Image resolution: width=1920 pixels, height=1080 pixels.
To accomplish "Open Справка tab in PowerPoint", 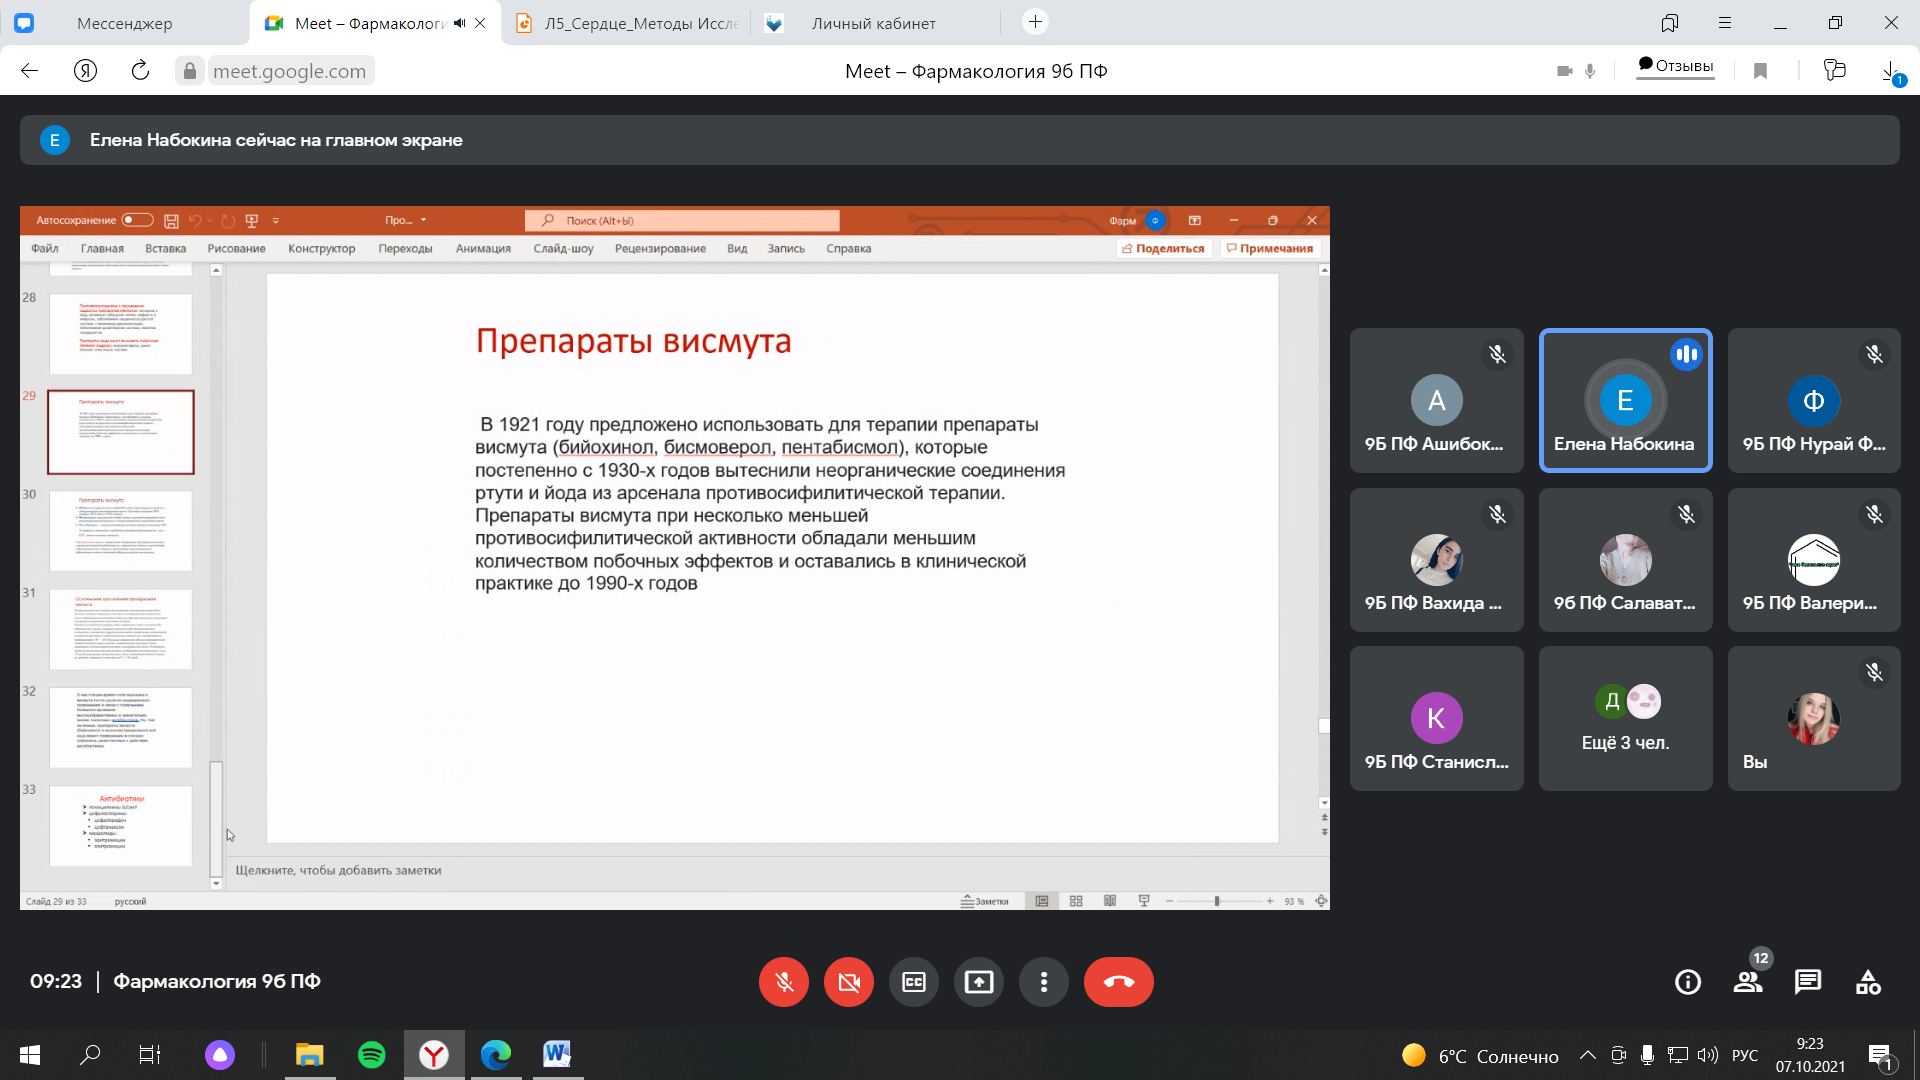I will click(x=848, y=248).
